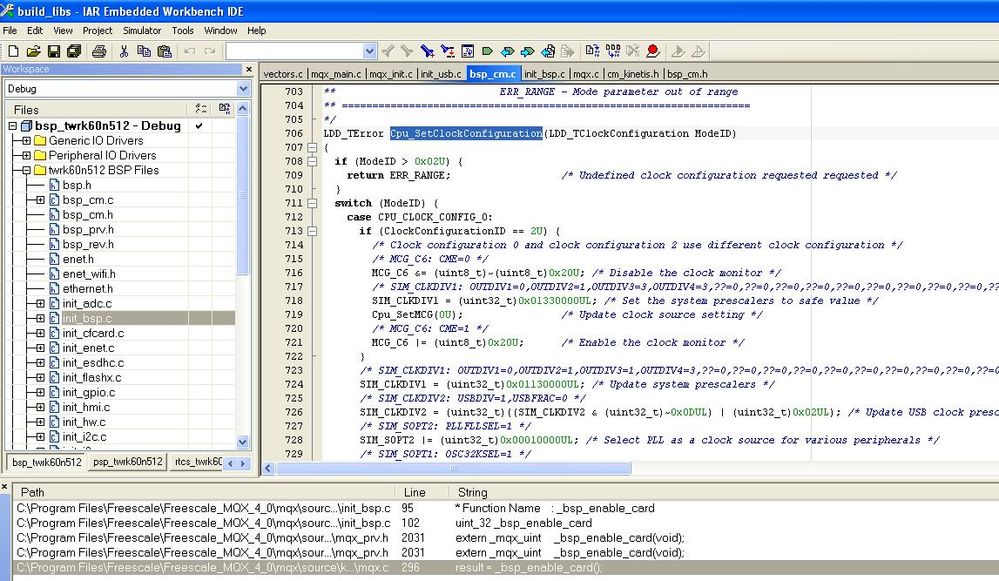Navigate backward in the editor history
The height and width of the screenshot is (581, 999).
click(x=548, y=51)
